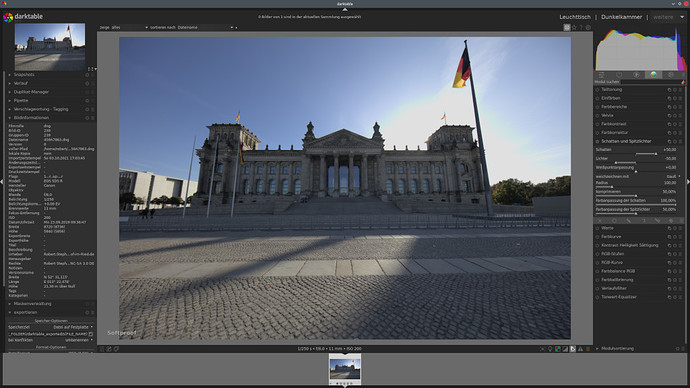Toggle the grid view icon in top bar
The width and height of the screenshot is (690, 388).
point(567,27)
